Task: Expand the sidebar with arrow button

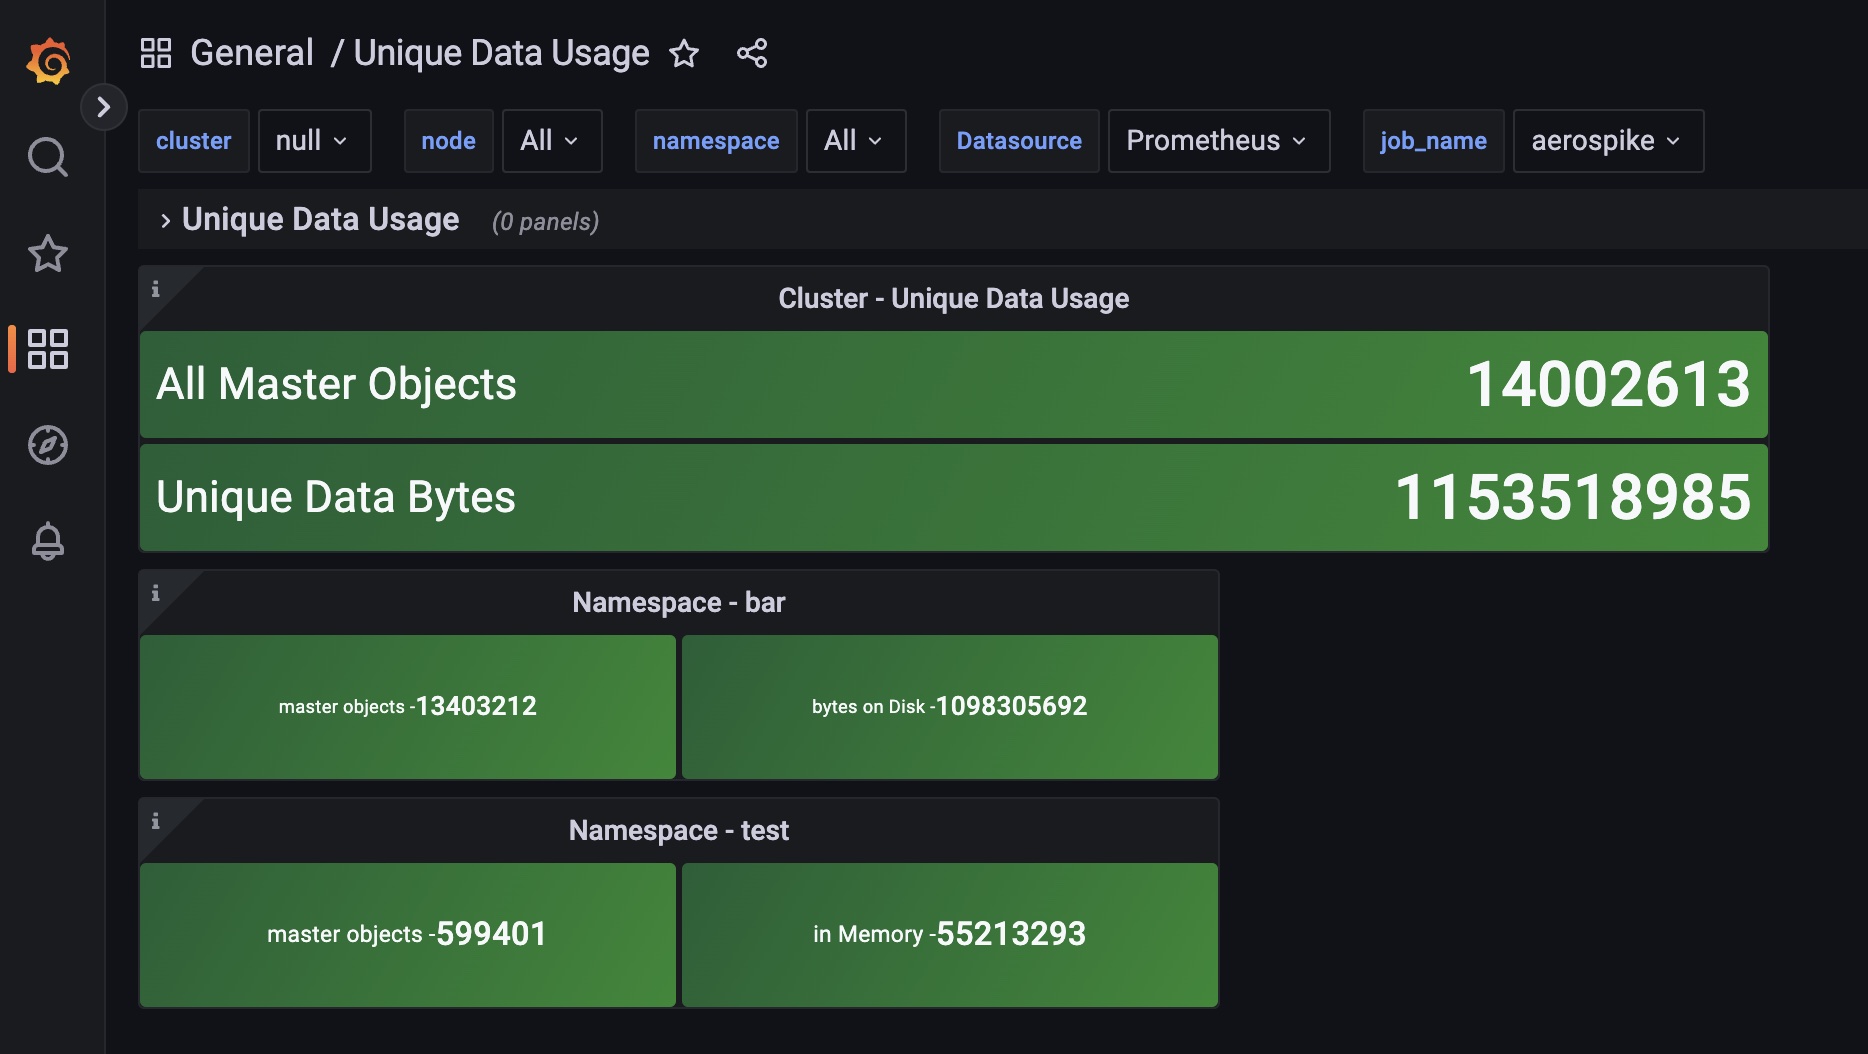Action: (103, 107)
